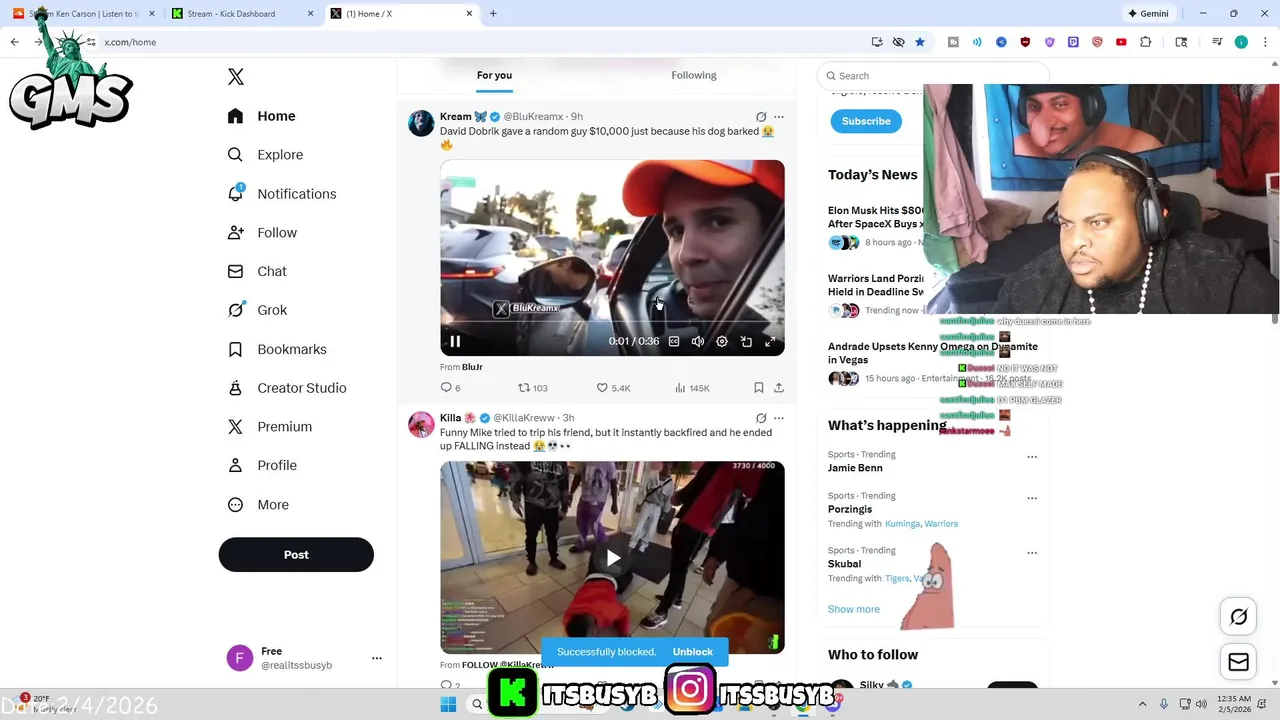Open video settings gear on Kream's video
The image size is (1280, 720).
(722, 342)
